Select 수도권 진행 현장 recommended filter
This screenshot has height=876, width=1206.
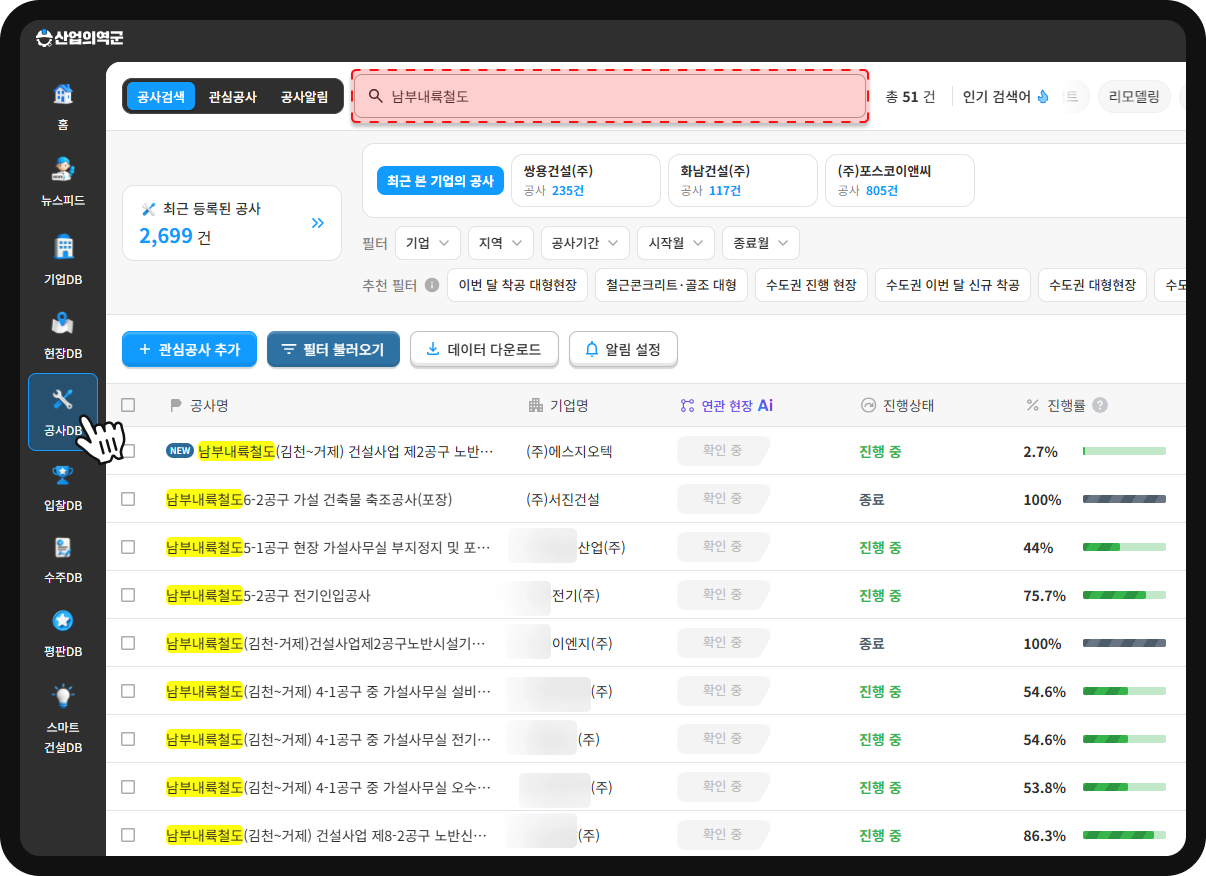(811, 285)
